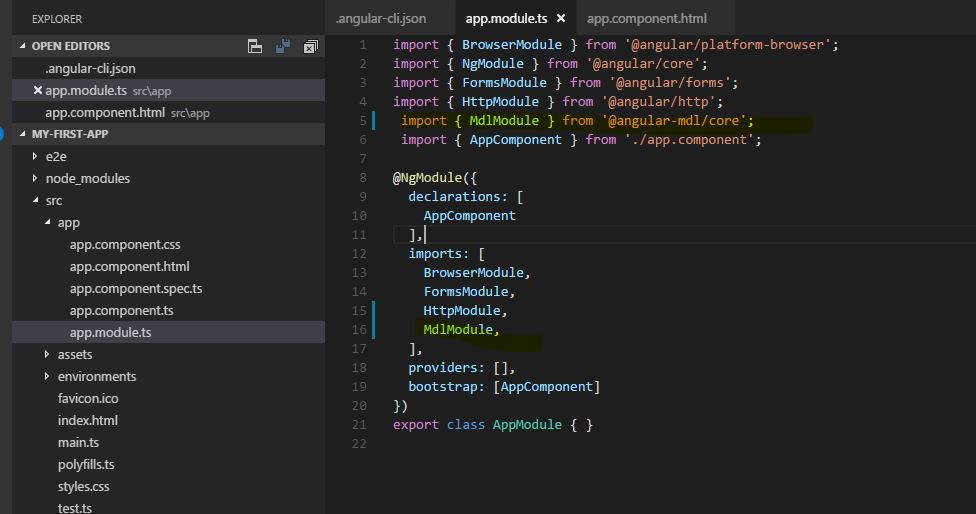Open index.html in the file tree
This screenshot has height=514, width=976.
pos(87,420)
